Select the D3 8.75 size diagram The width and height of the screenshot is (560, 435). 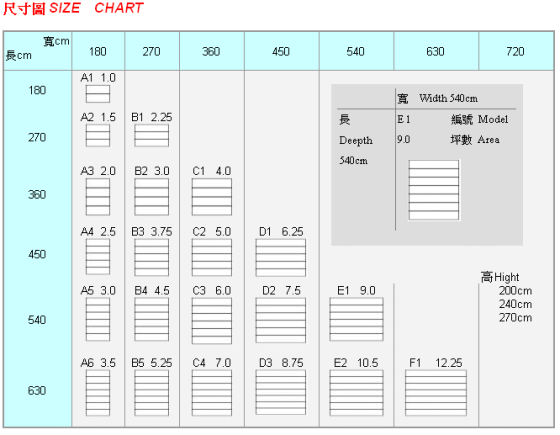tap(281, 392)
